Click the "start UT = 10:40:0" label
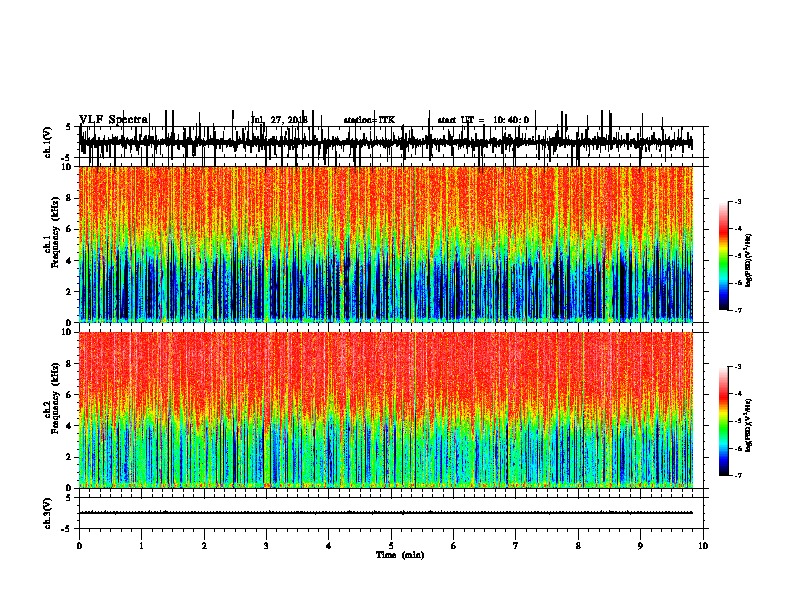This screenshot has height=612, width=792. click(x=483, y=120)
